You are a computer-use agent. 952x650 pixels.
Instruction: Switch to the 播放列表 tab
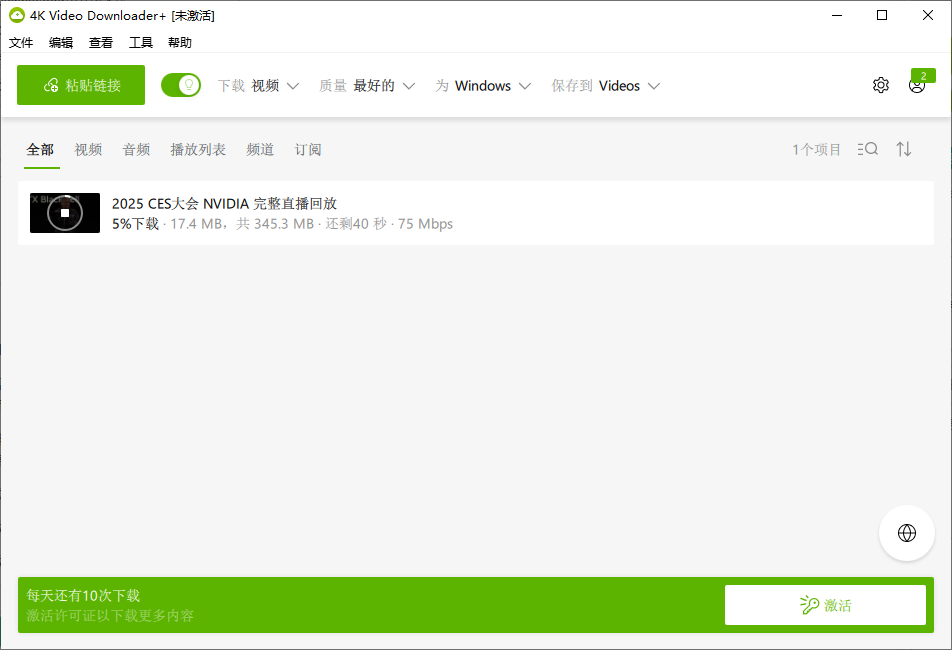[x=198, y=149]
